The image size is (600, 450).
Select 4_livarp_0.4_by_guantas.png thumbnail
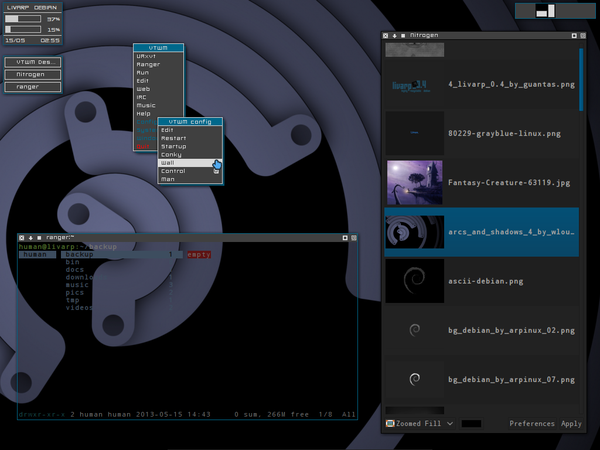[x=415, y=85]
